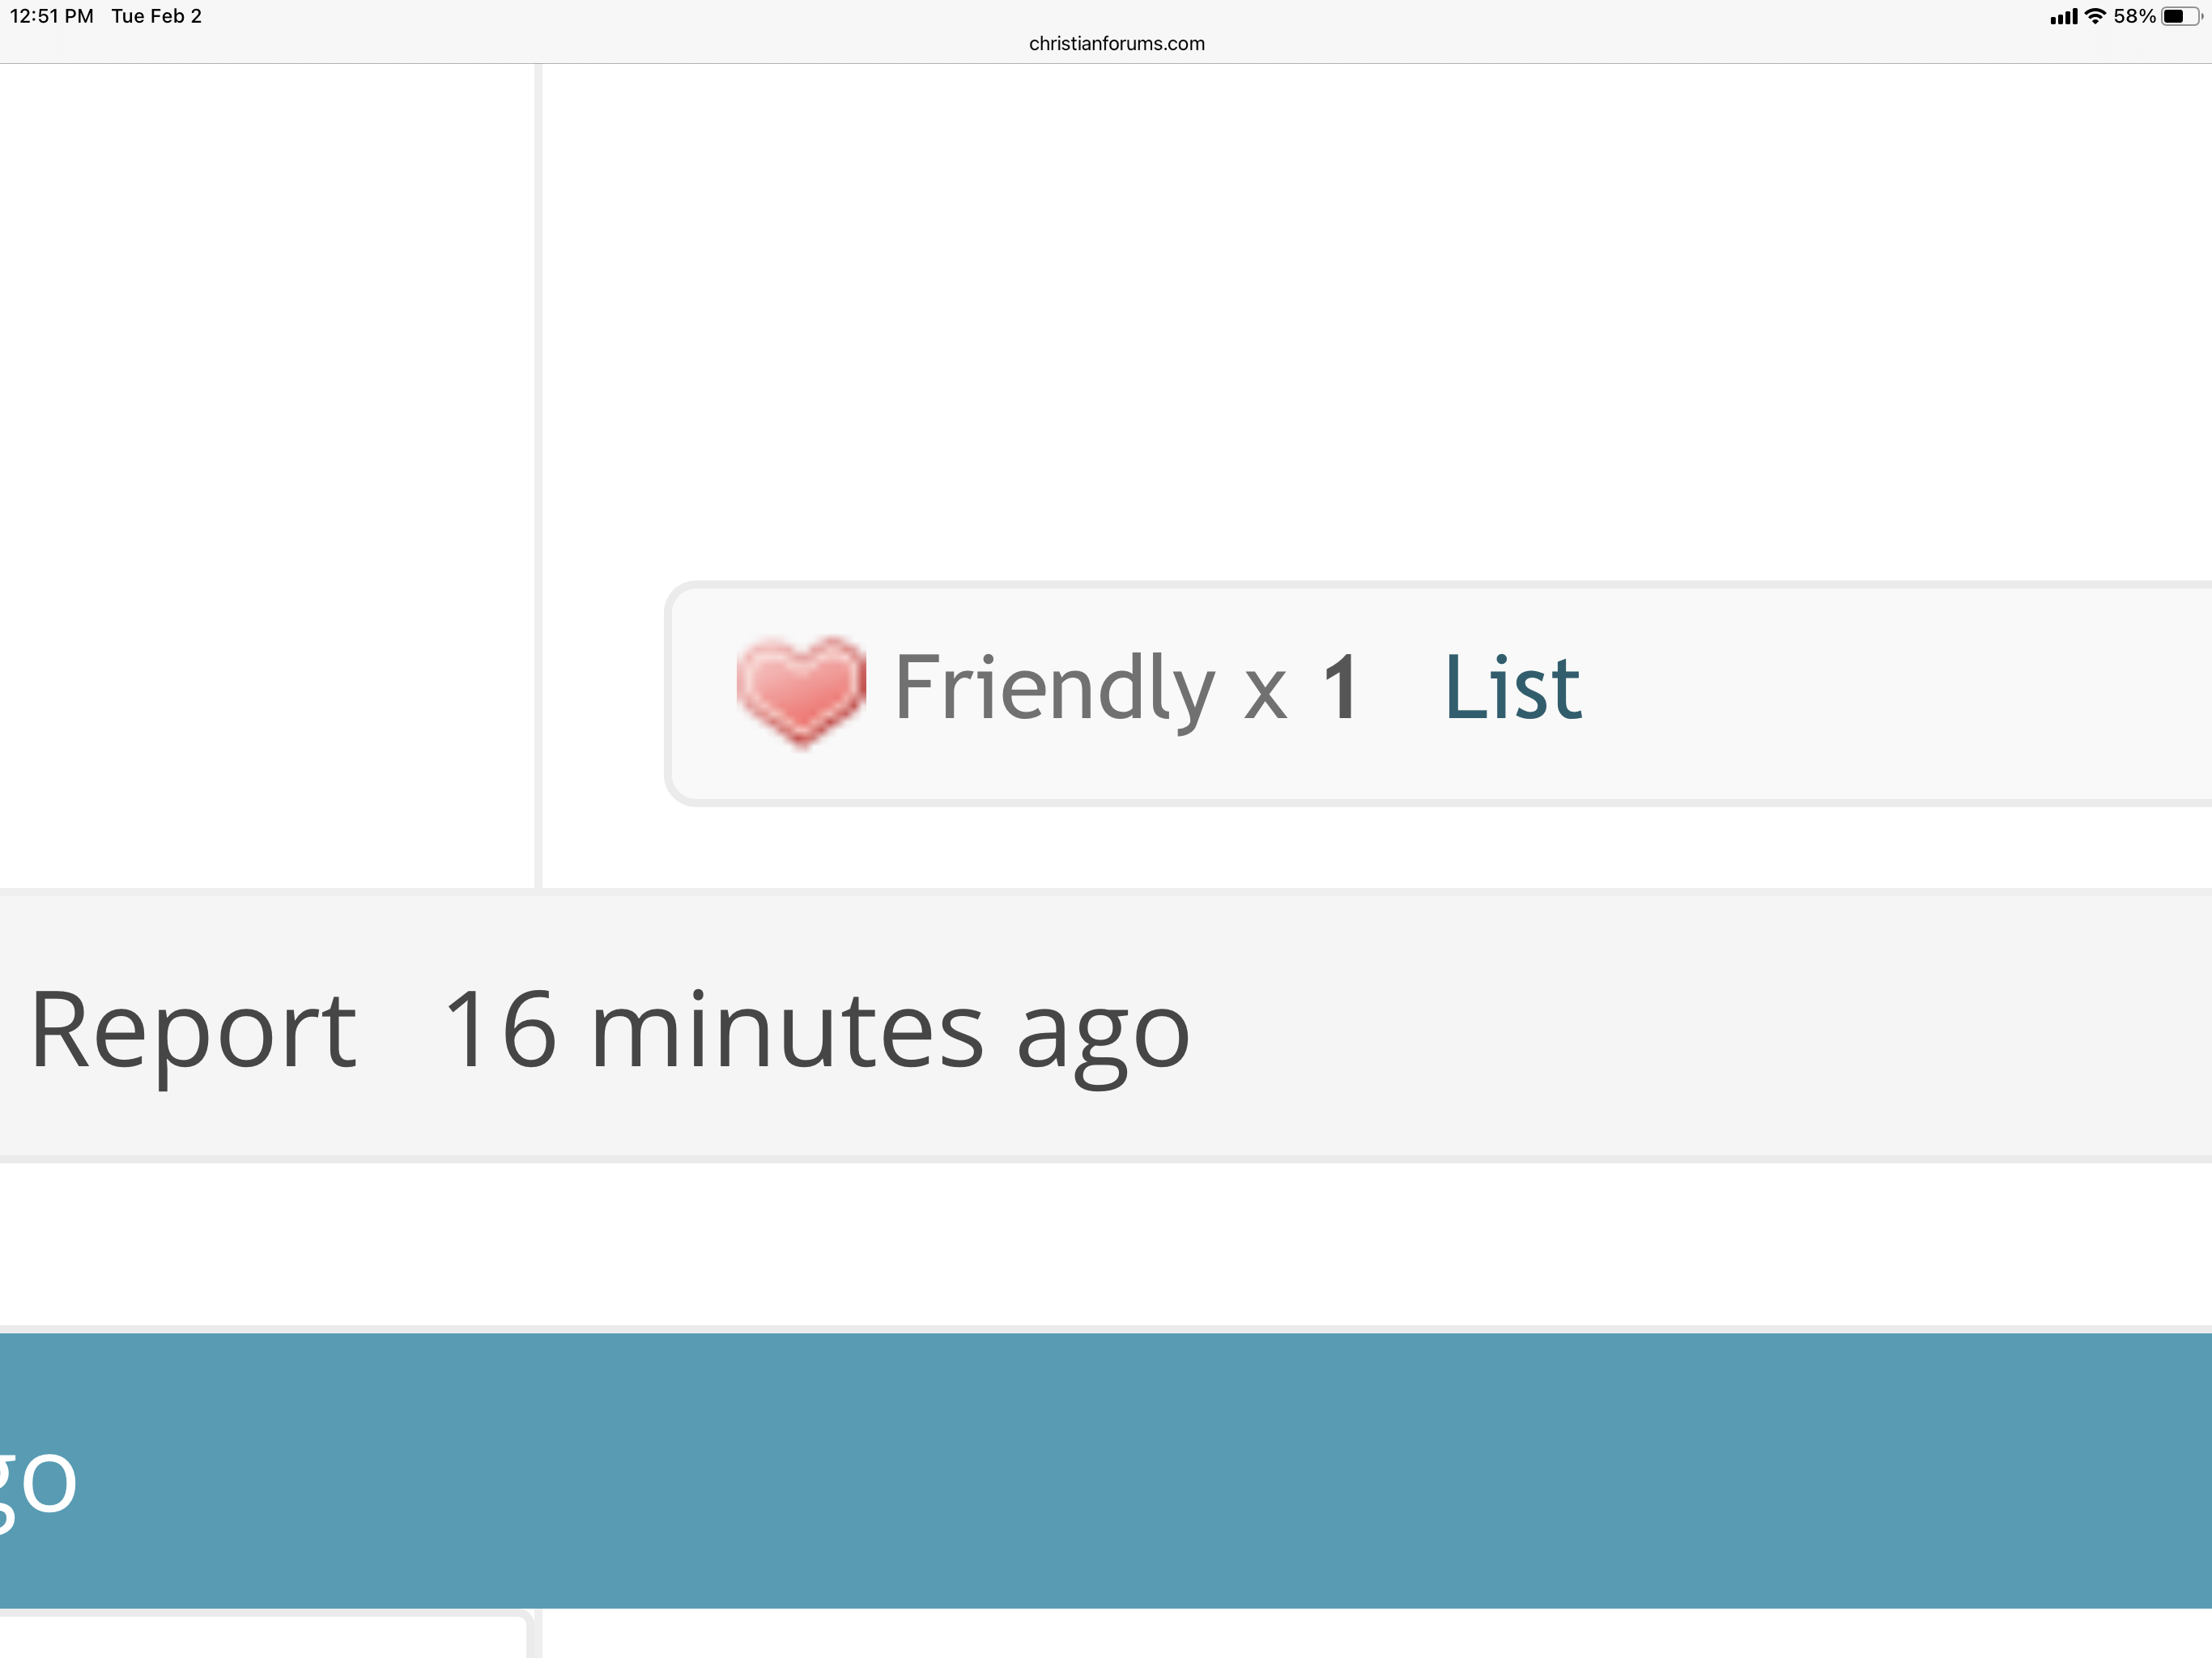The image size is (2212, 1658).
Task: Tap the Wi-Fi status icon
Action: pyautogui.click(x=2095, y=16)
